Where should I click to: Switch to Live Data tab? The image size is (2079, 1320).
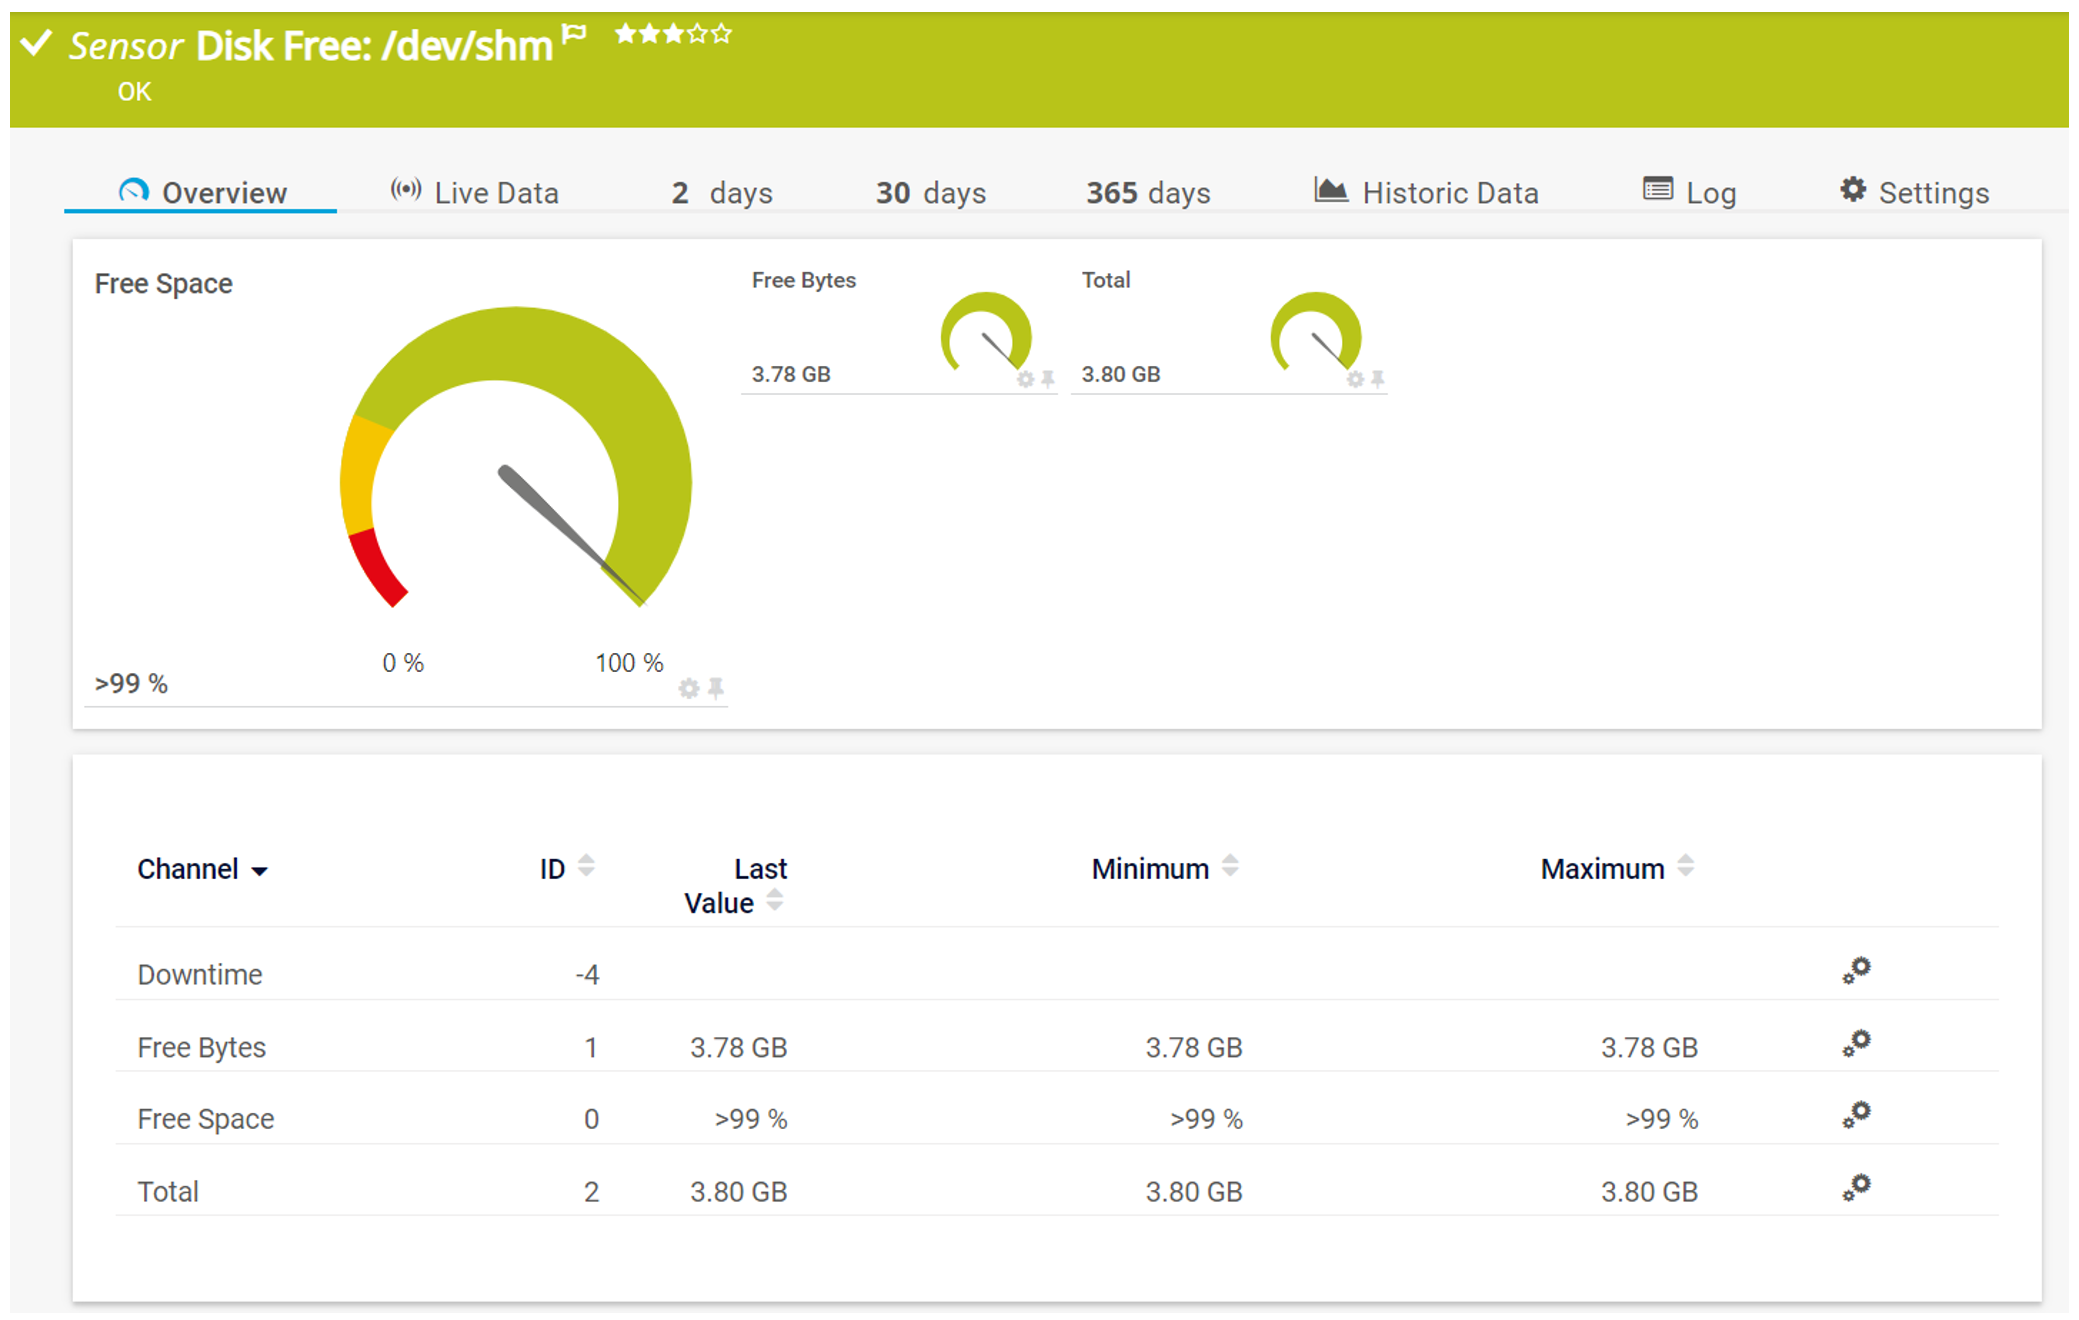click(x=474, y=192)
